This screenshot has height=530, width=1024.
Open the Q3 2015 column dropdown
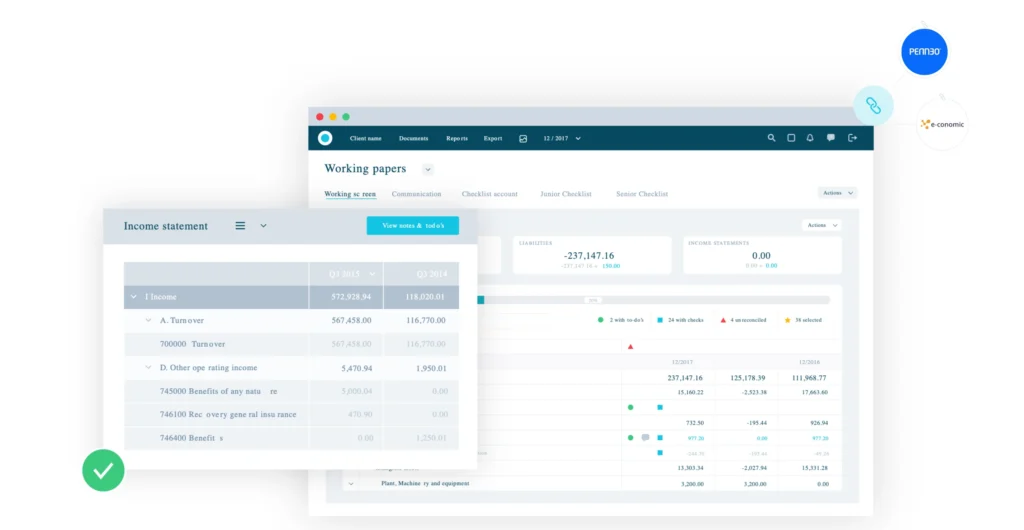(372, 274)
